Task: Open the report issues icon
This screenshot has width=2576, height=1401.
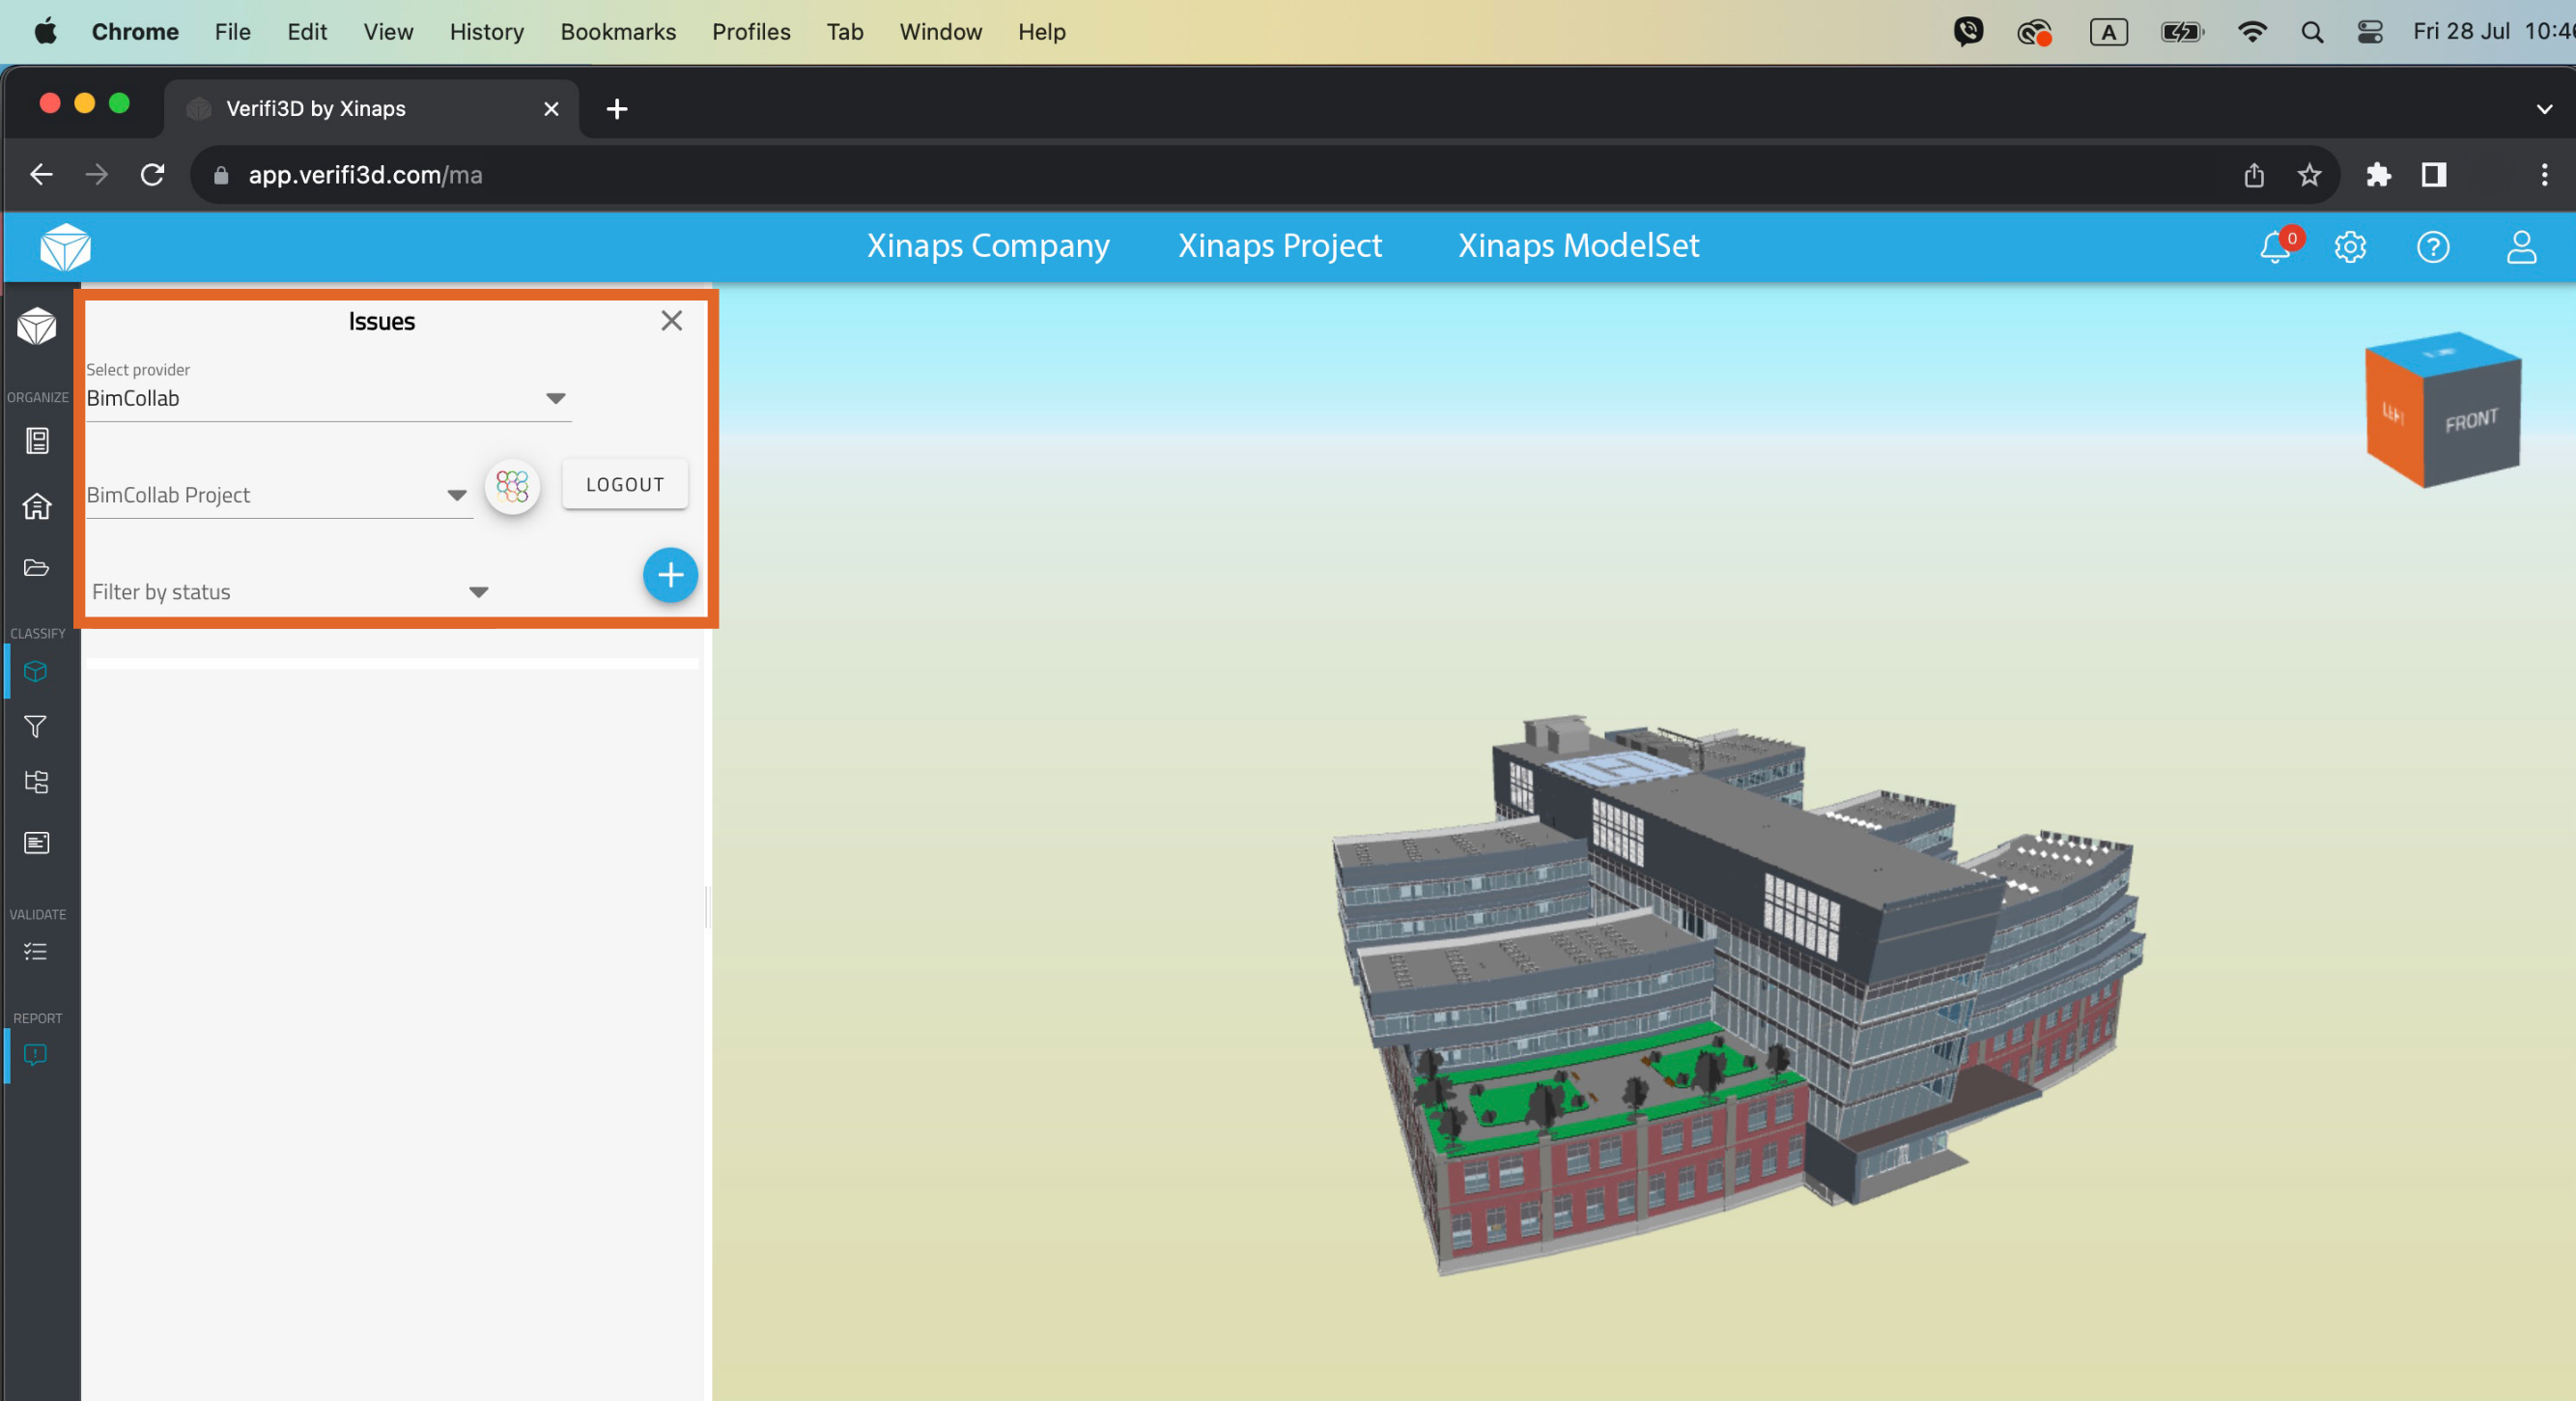Action: coord(36,1055)
